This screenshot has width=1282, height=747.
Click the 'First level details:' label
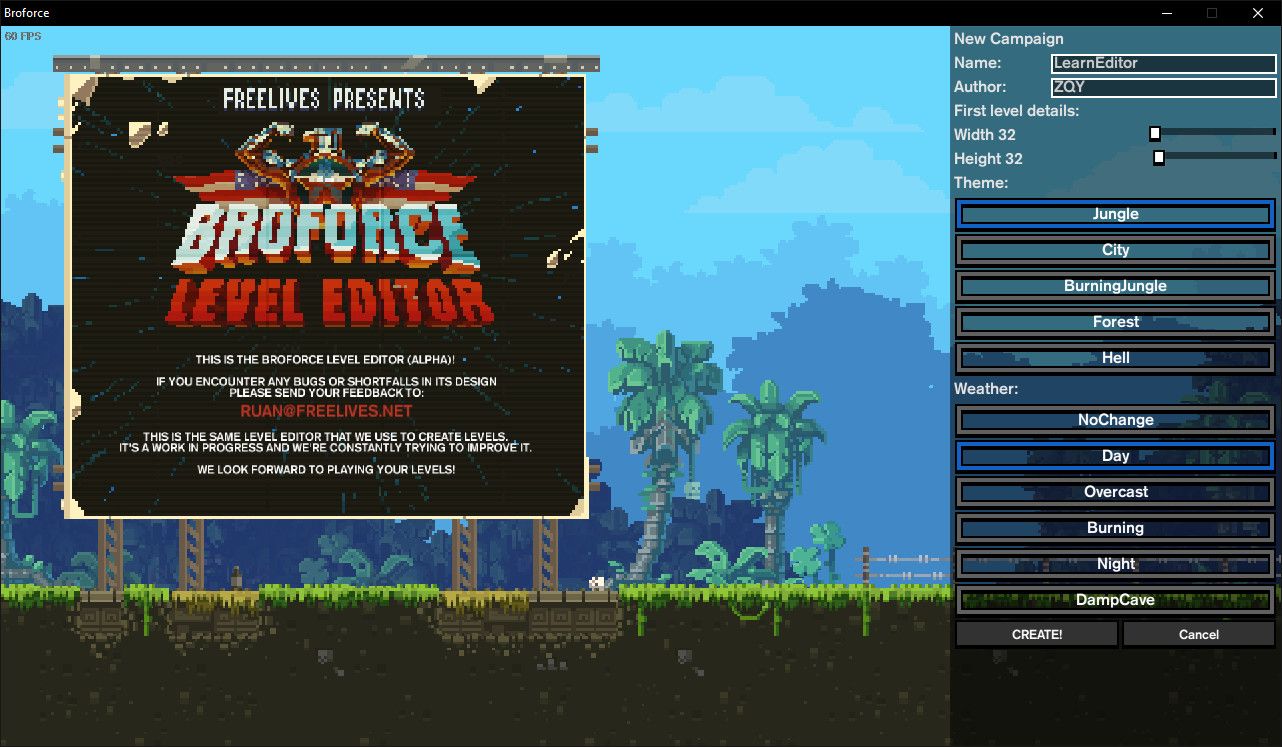1016,111
